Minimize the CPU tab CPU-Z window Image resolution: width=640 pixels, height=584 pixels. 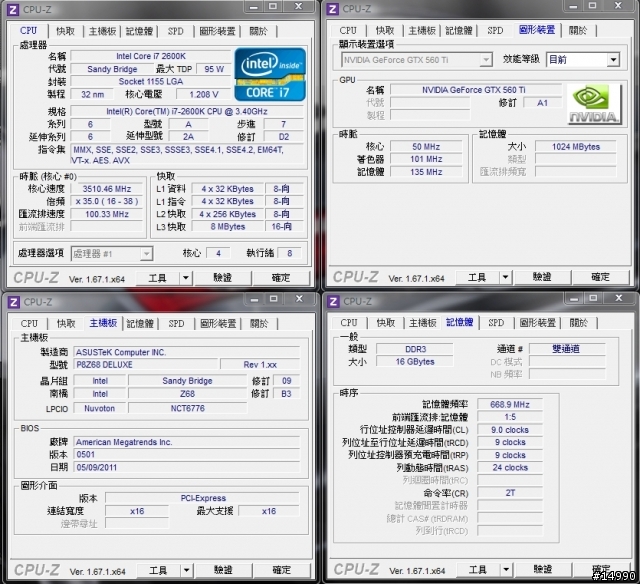pos(253,7)
